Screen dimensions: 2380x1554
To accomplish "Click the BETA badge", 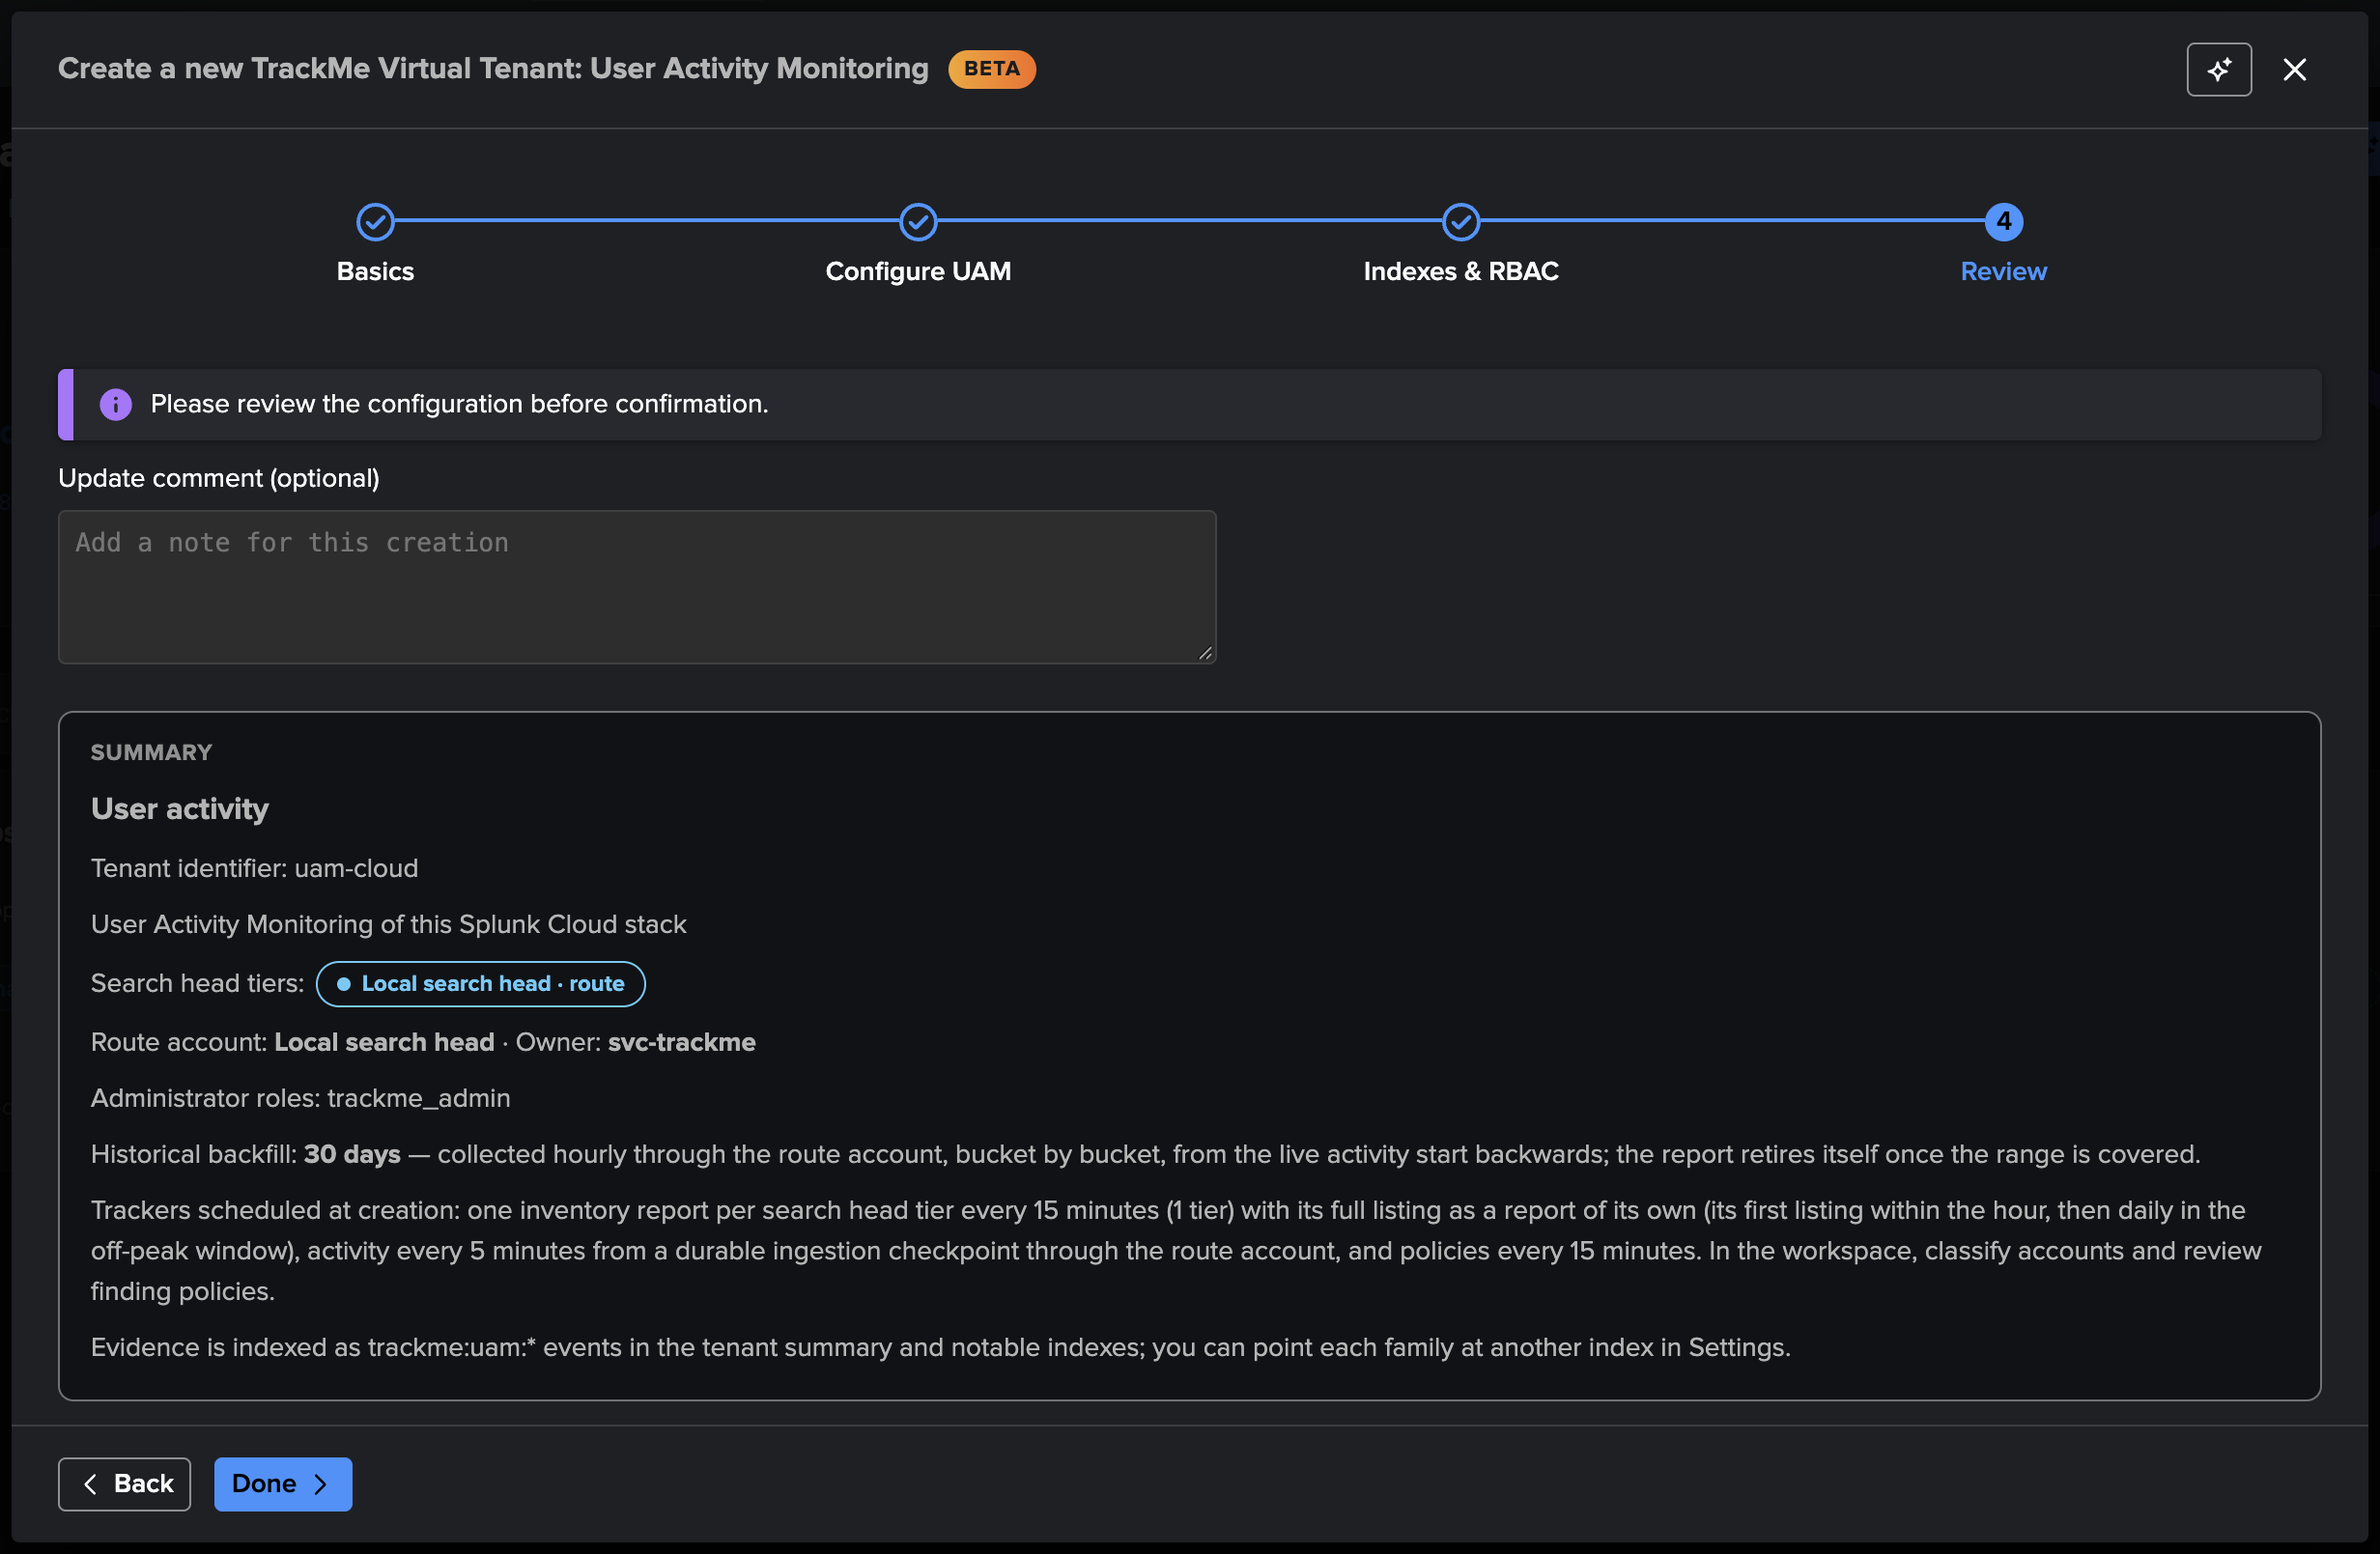I will pos(991,69).
